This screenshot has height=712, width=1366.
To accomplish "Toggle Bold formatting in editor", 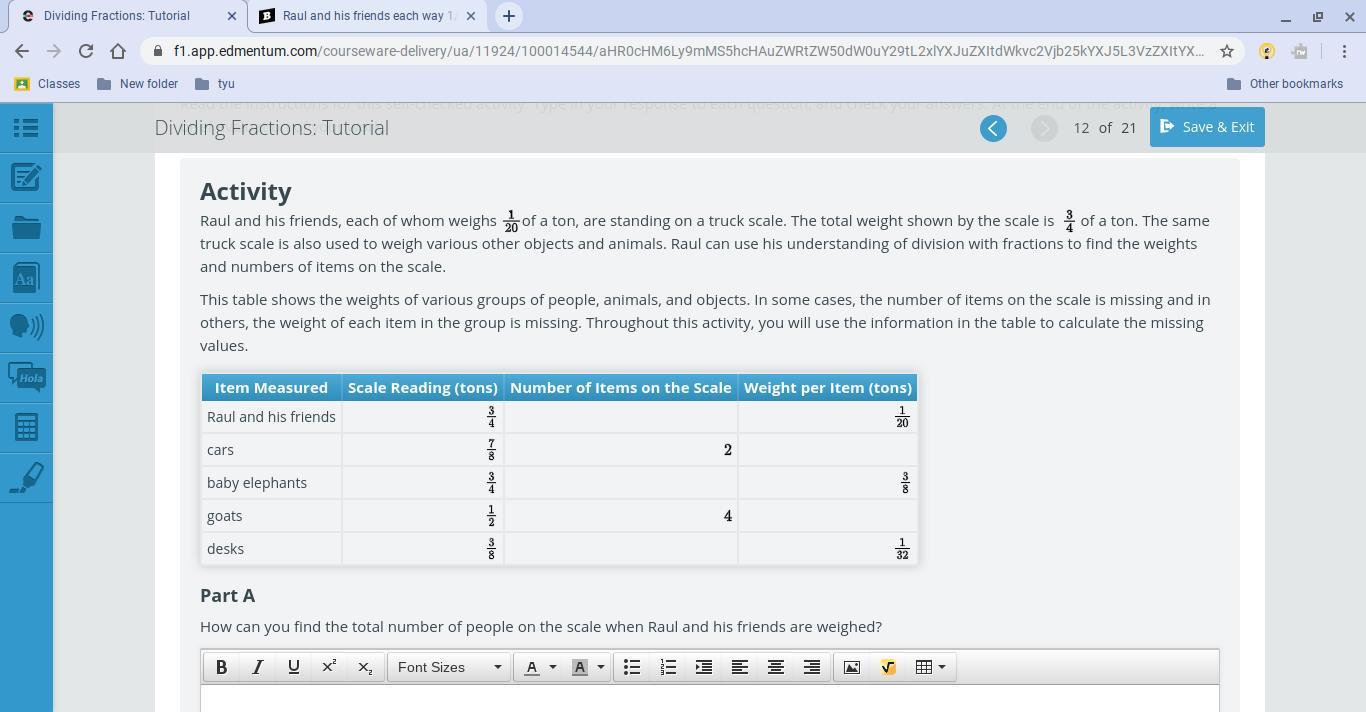I will point(221,667).
